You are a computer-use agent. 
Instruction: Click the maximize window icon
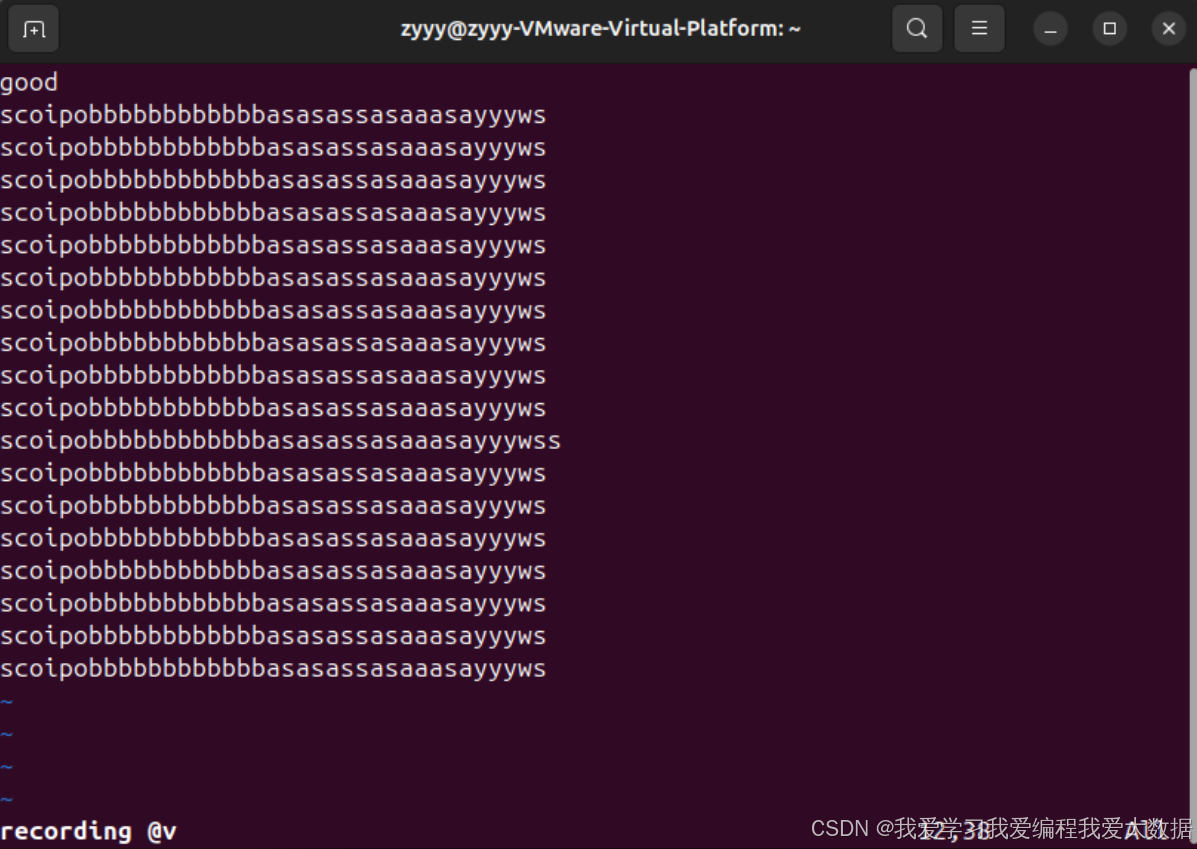tap(1109, 28)
